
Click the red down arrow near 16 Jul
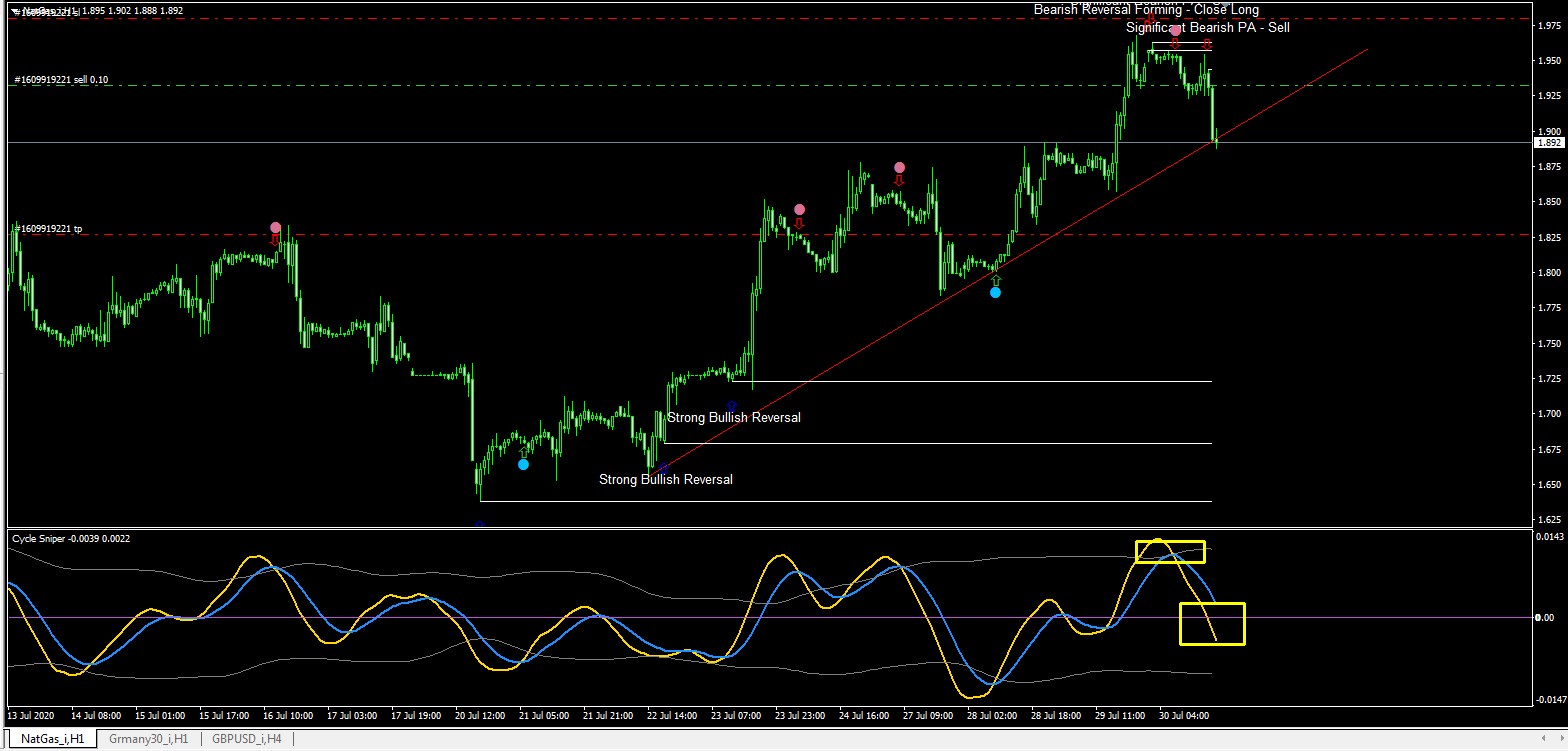pos(275,240)
